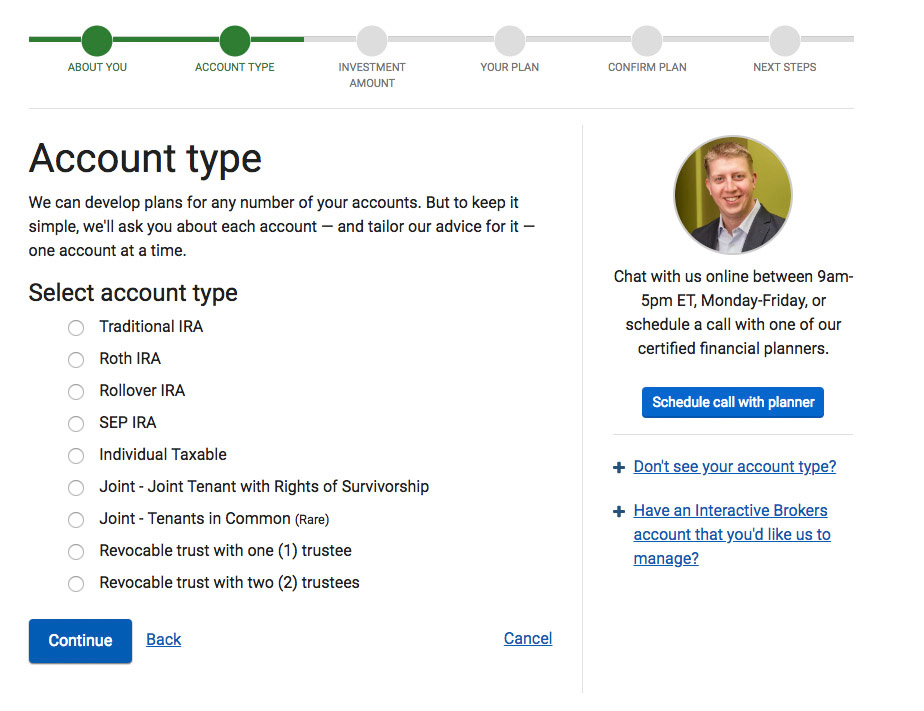Screen dimensions: 924x711
Task: Click the Your Plan step circle
Action: (509, 41)
